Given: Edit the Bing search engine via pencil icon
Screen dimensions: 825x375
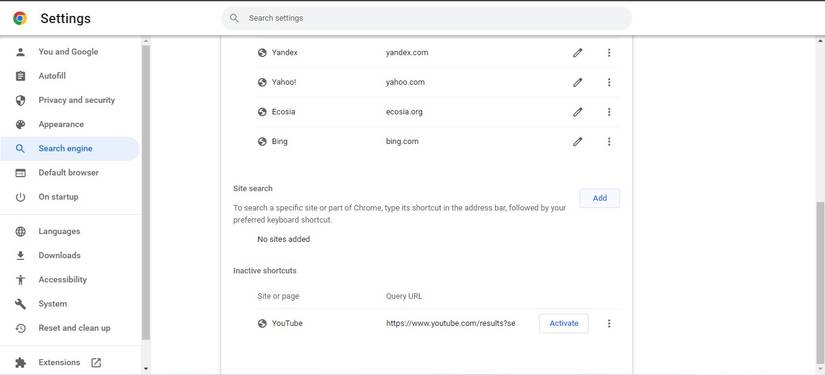Looking at the screenshot, I should [578, 141].
